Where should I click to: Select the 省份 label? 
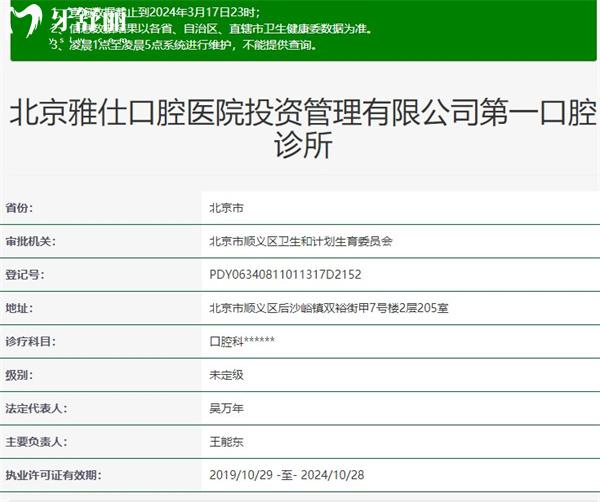coord(19,208)
